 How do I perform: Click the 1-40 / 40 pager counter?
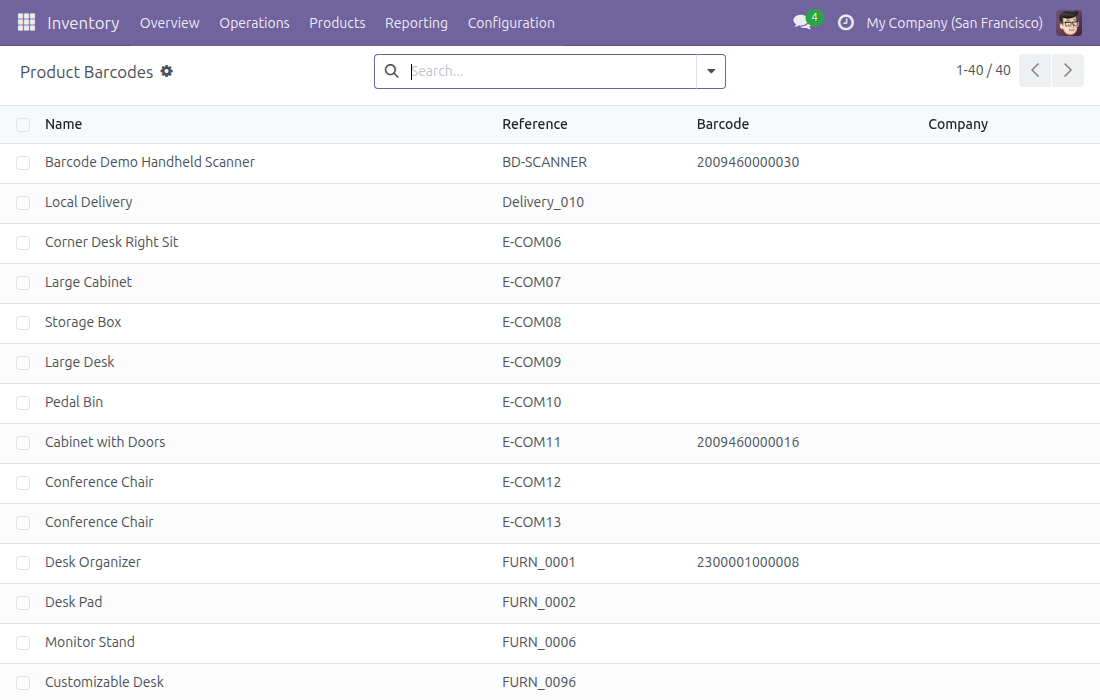[x=983, y=70]
